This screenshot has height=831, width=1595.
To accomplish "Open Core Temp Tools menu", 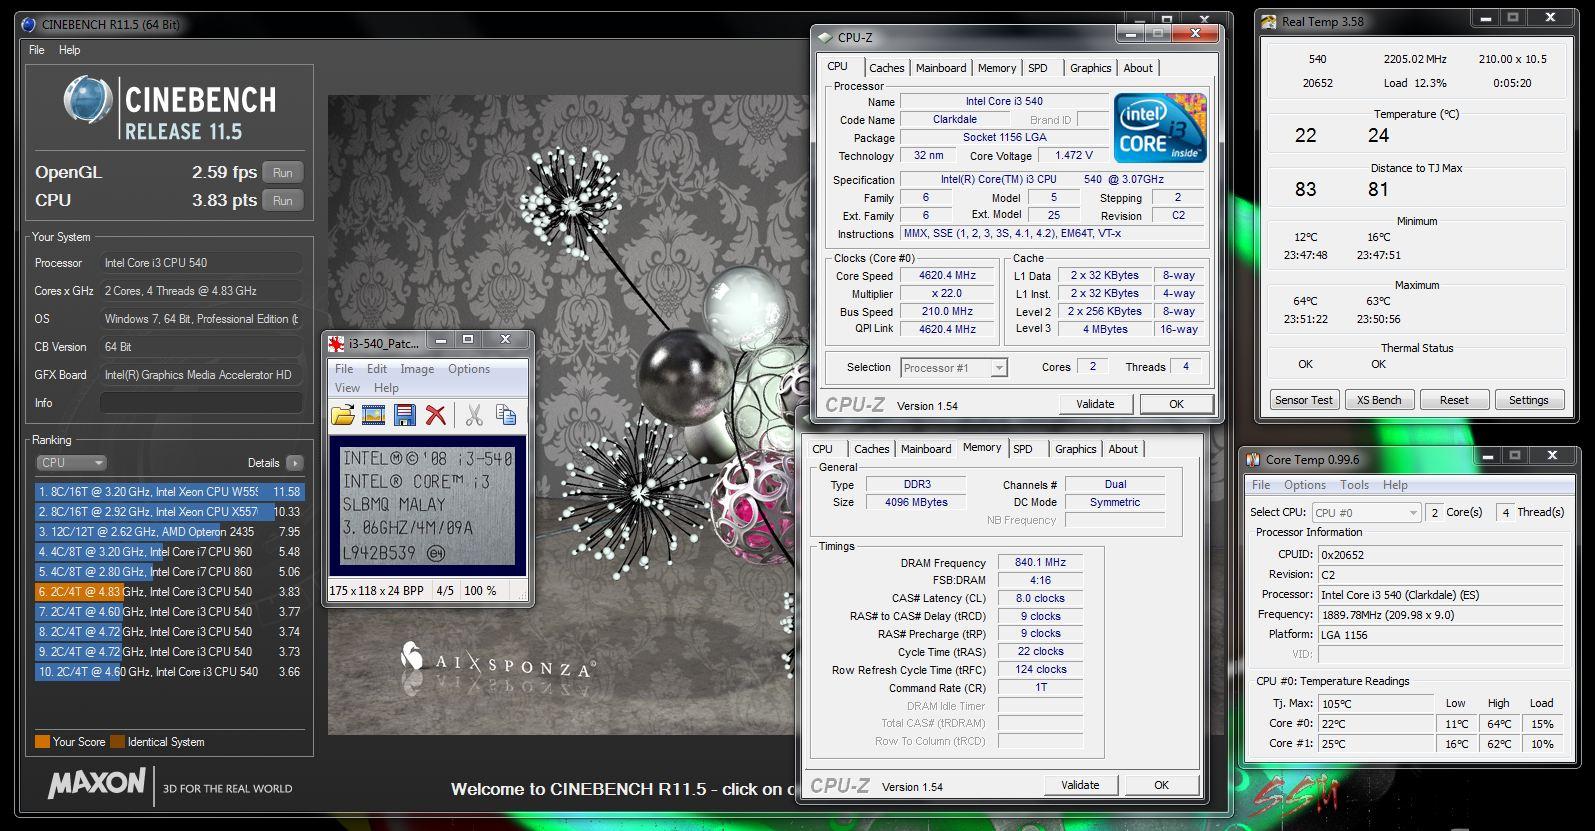I will 1355,485.
